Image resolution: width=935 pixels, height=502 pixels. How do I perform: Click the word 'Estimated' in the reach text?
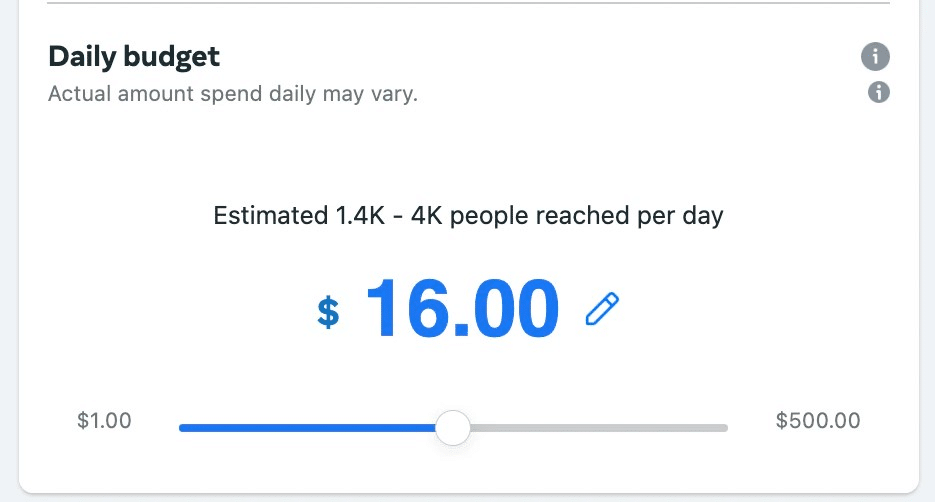271,215
